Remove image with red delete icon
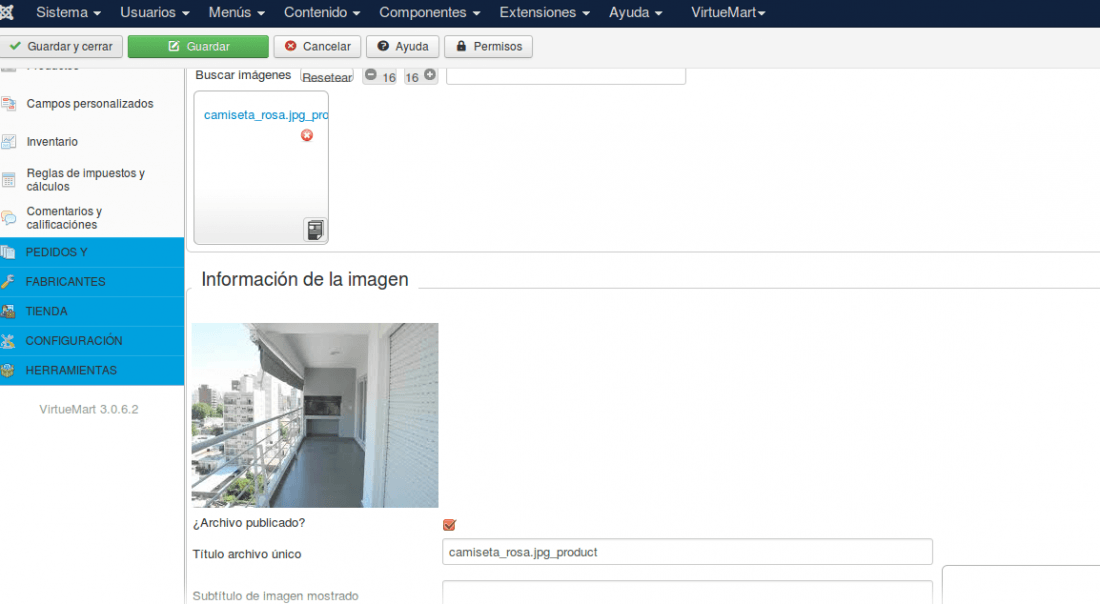1100x604 pixels. coord(307,135)
